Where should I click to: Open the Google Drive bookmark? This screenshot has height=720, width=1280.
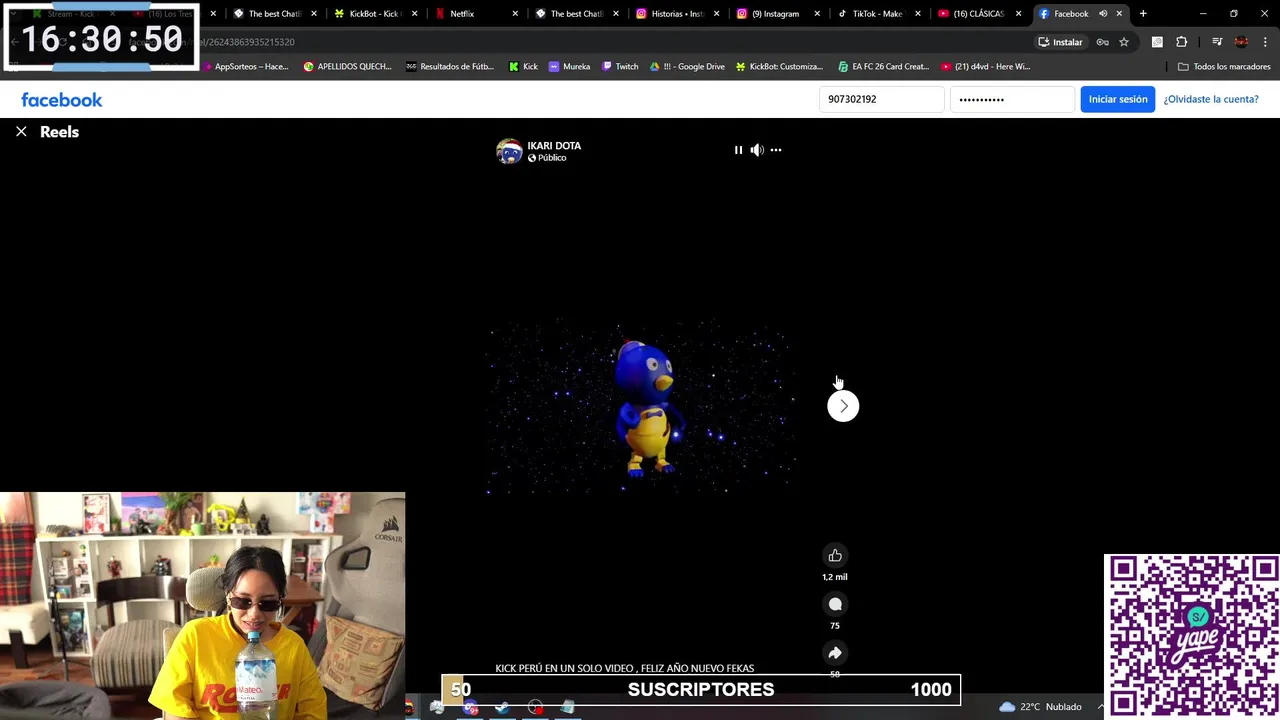pyautogui.click(x=687, y=67)
